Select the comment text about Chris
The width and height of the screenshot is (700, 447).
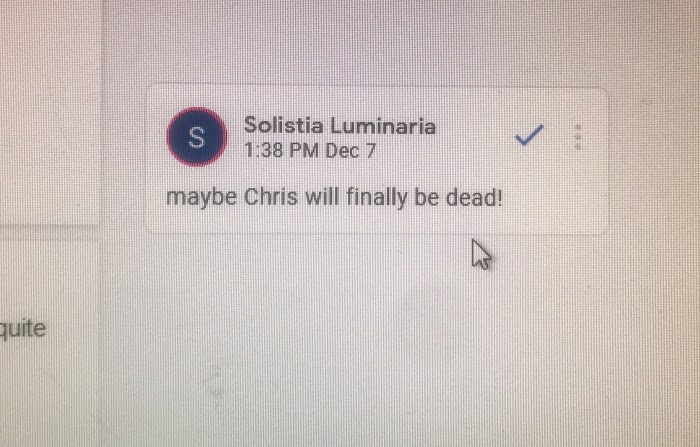coord(334,197)
